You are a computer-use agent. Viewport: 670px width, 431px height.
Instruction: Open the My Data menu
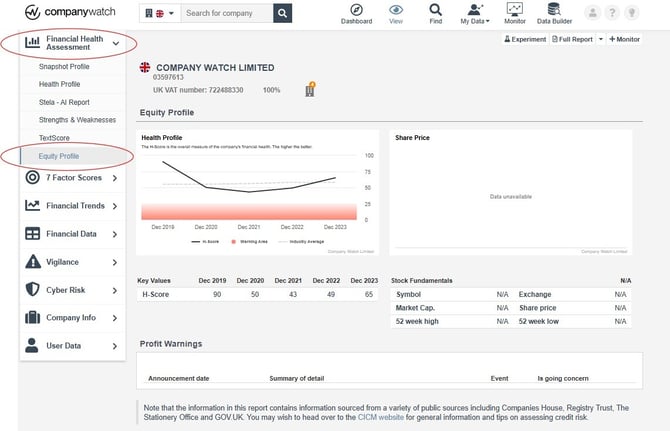[475, 14]
